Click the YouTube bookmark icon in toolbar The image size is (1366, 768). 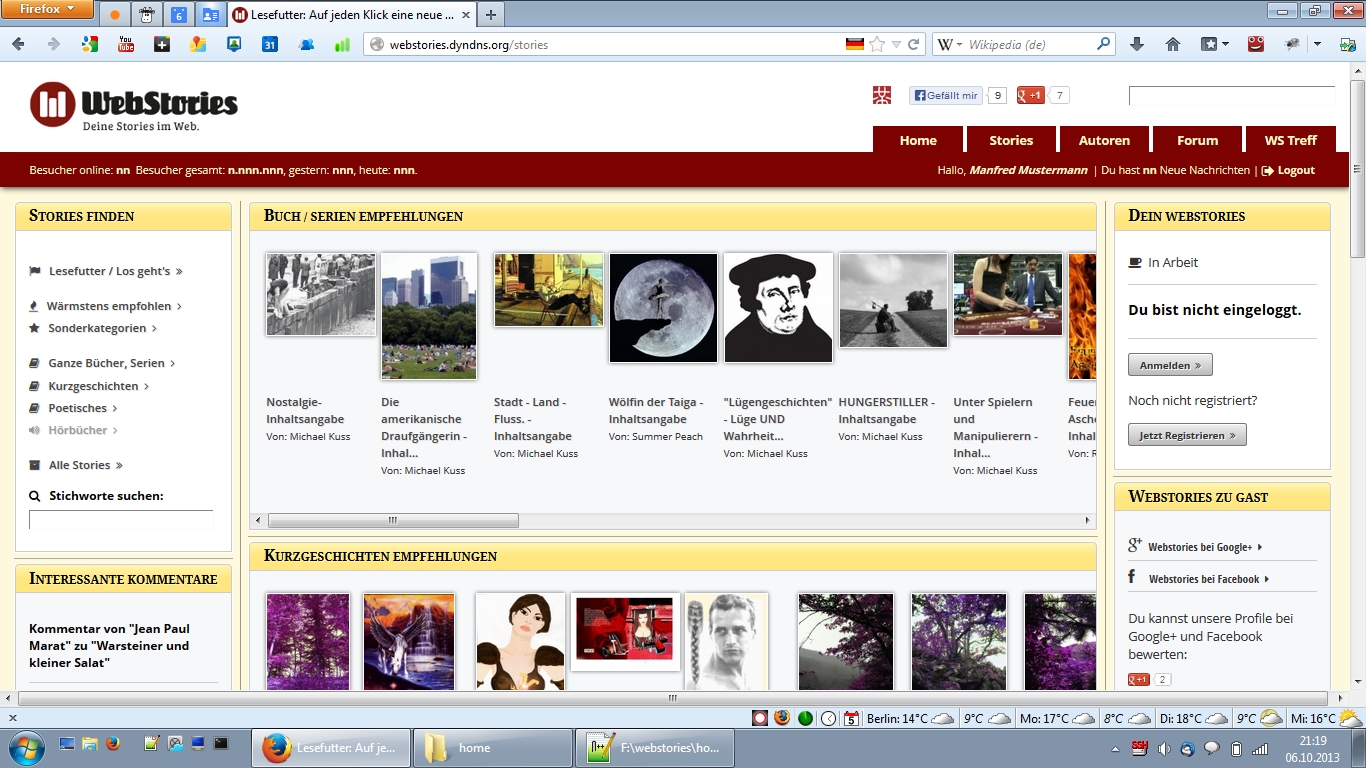point(126,44)
